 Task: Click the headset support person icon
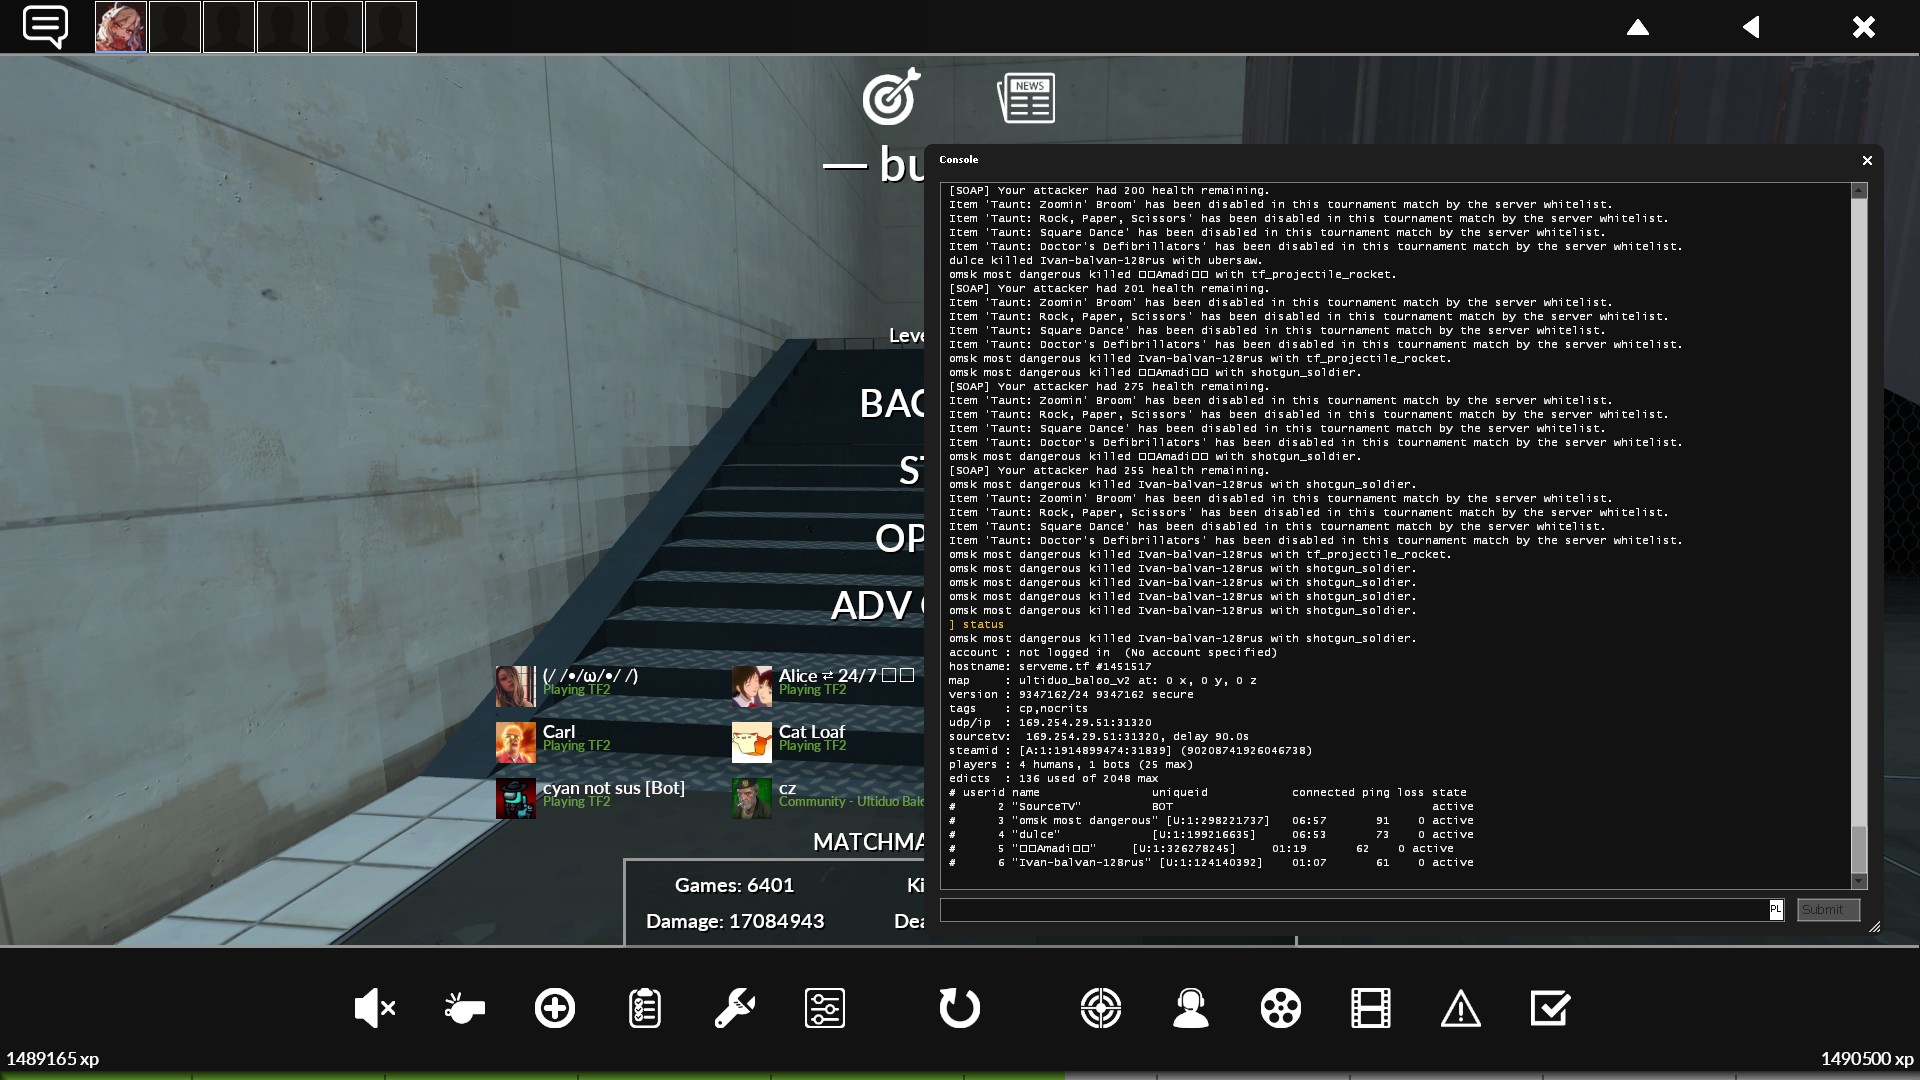(x=1191, y=1008)
